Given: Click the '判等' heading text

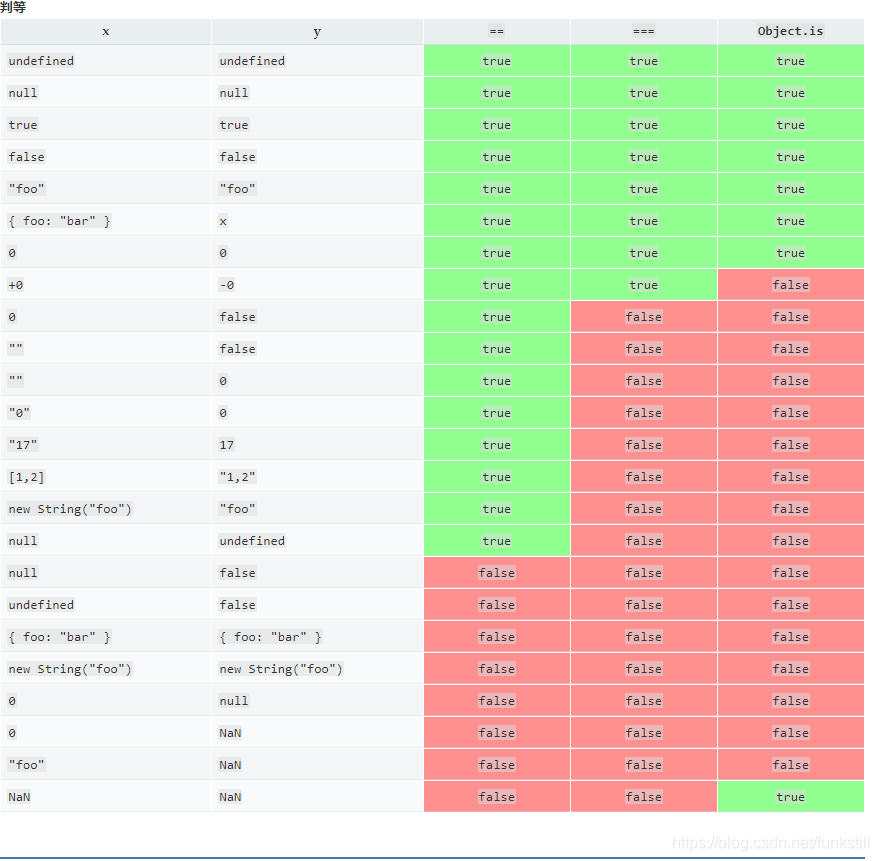Looking at the screenshot, I should (13, 7).
